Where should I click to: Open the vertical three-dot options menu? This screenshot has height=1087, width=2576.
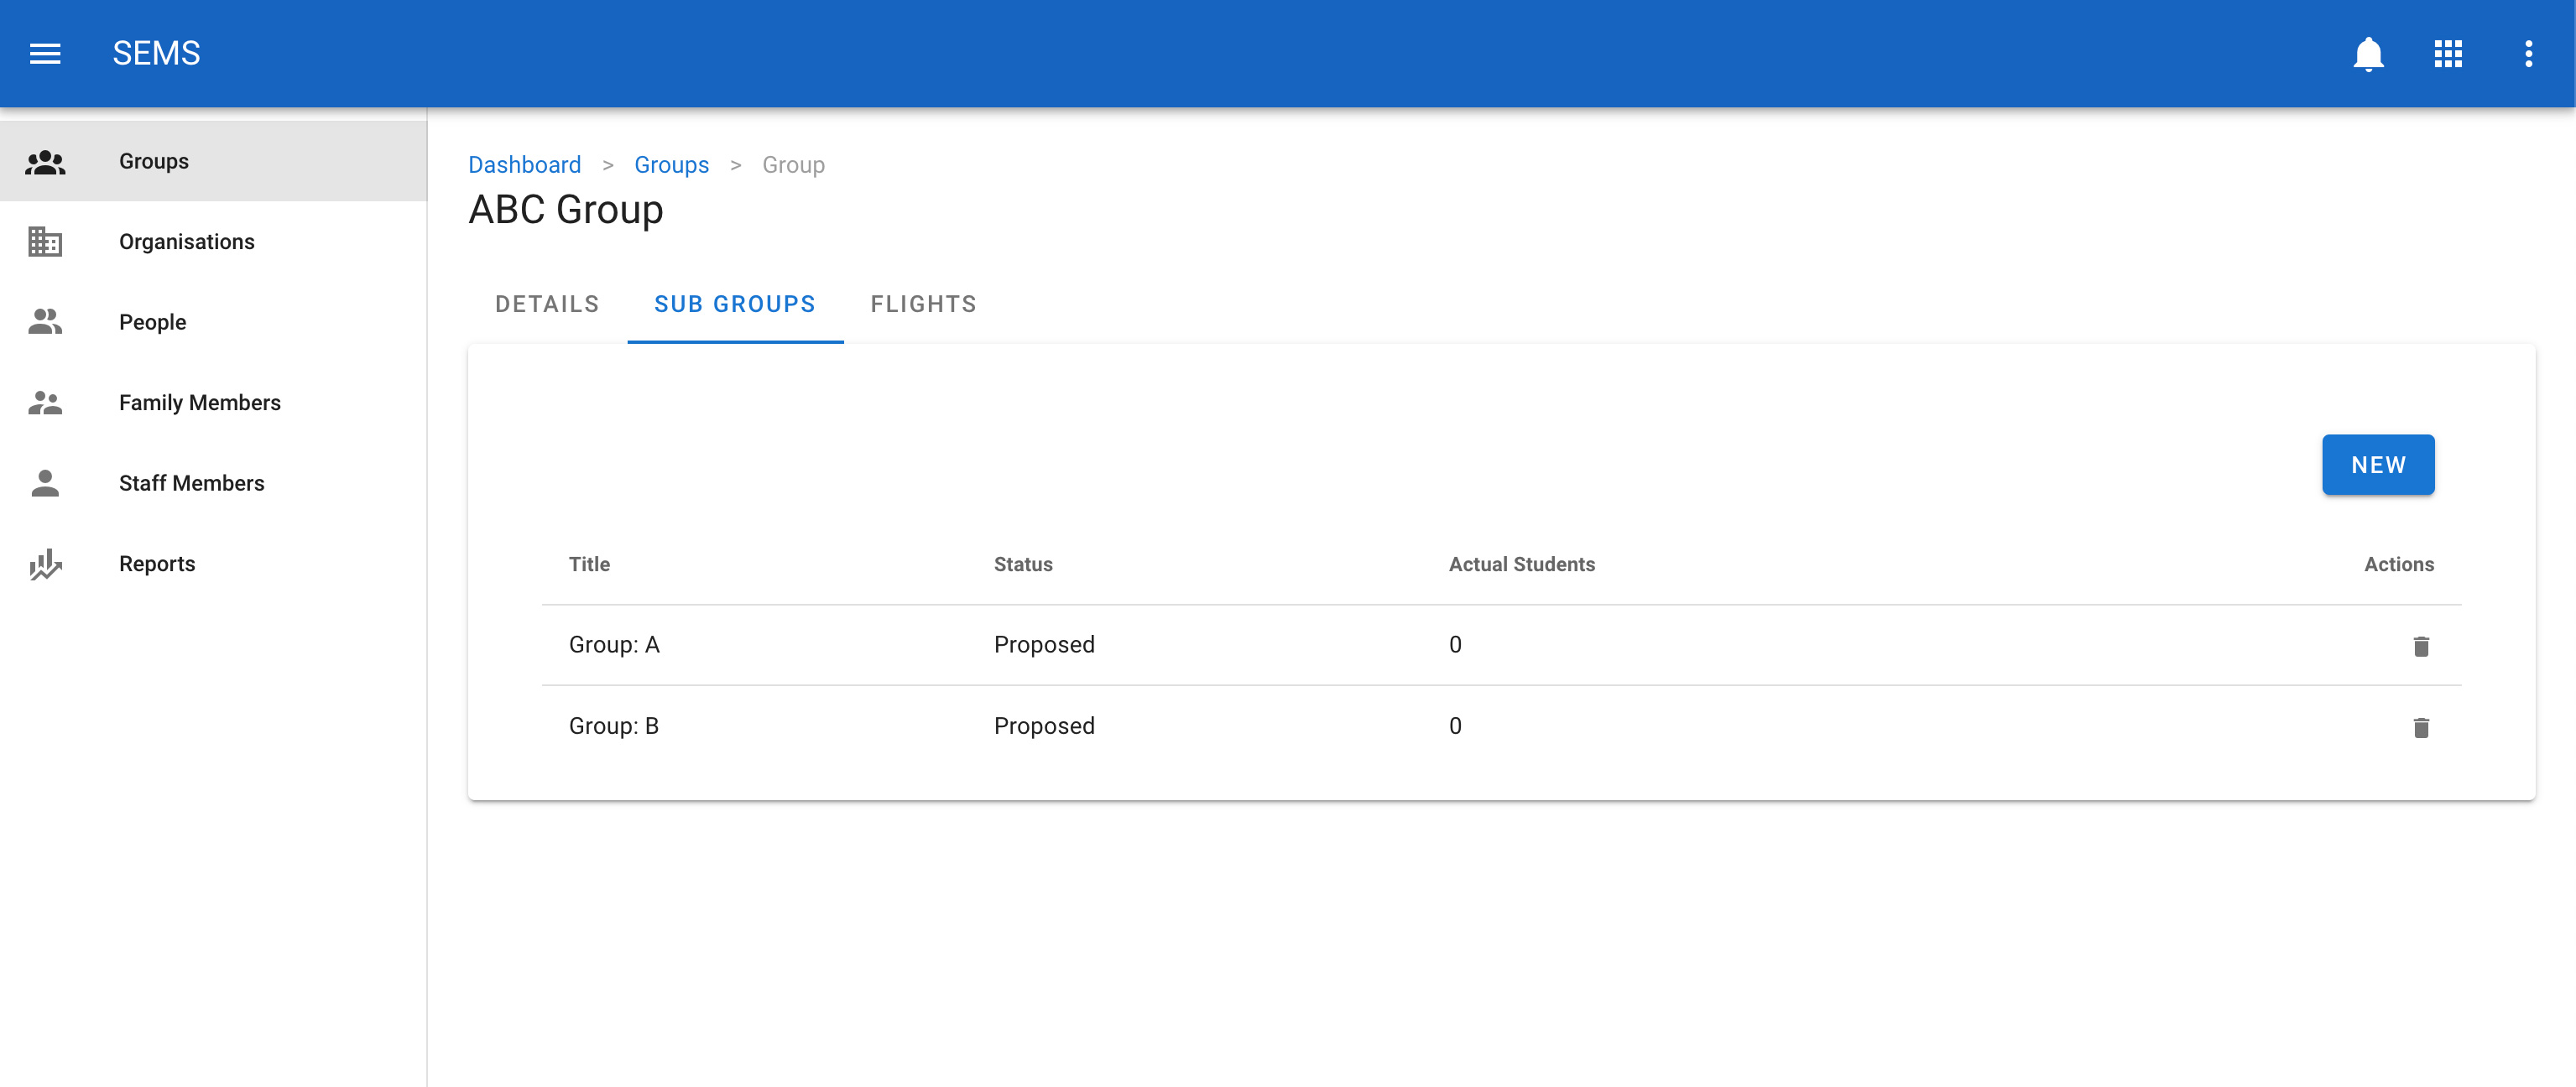(2527, 53)
